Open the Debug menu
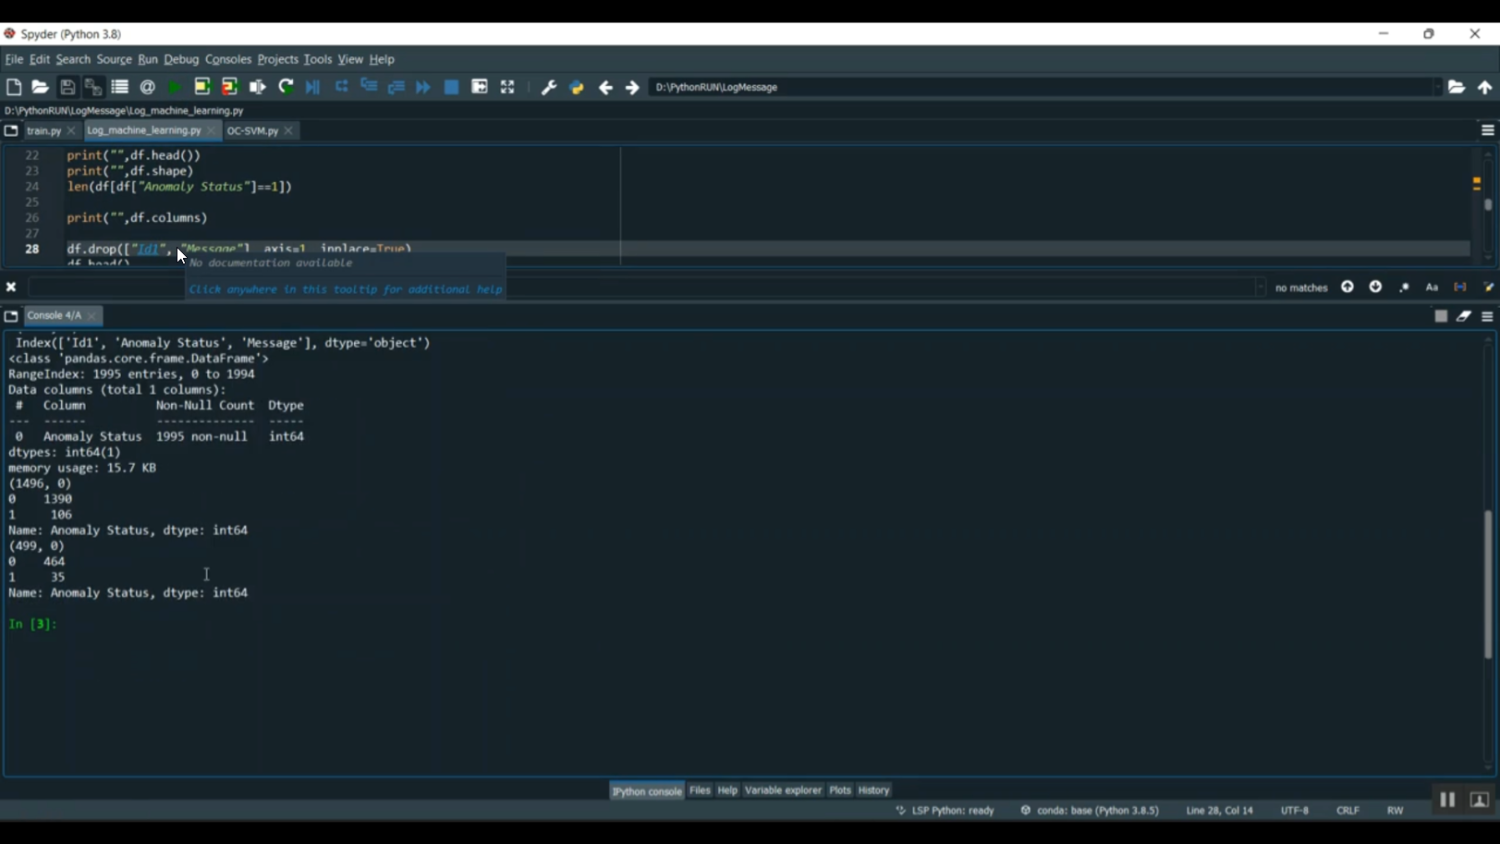This screenshot has width=1500, height=844. point(181,60)
